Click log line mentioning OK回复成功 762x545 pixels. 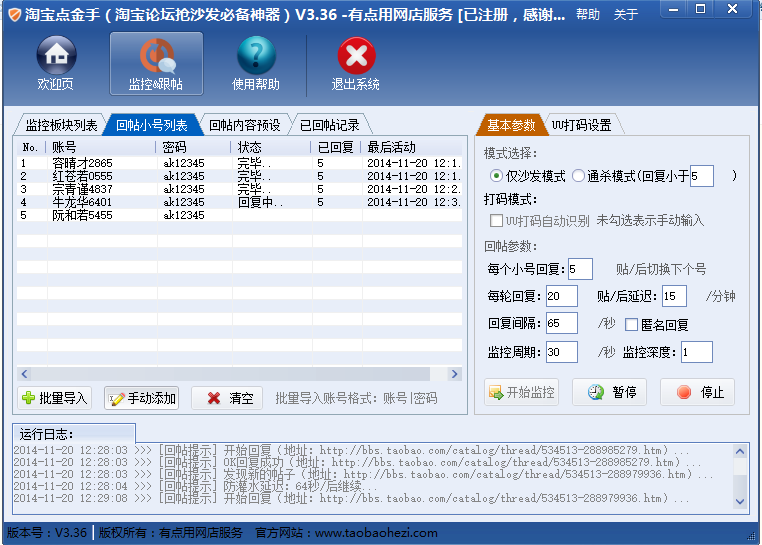(x=357, y=462)
